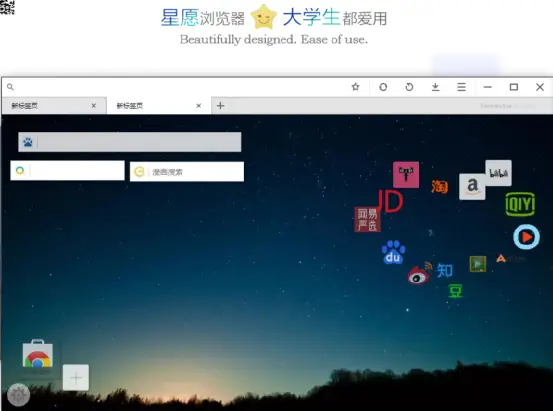Click the plus tile to add a shortcut
The width and height of the screenshot is (553, 411).
[76, 378]
